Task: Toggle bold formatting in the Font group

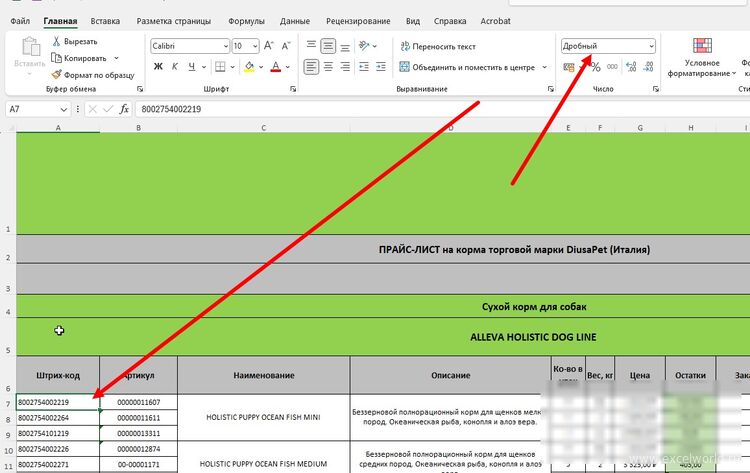Action: point(159,67)
